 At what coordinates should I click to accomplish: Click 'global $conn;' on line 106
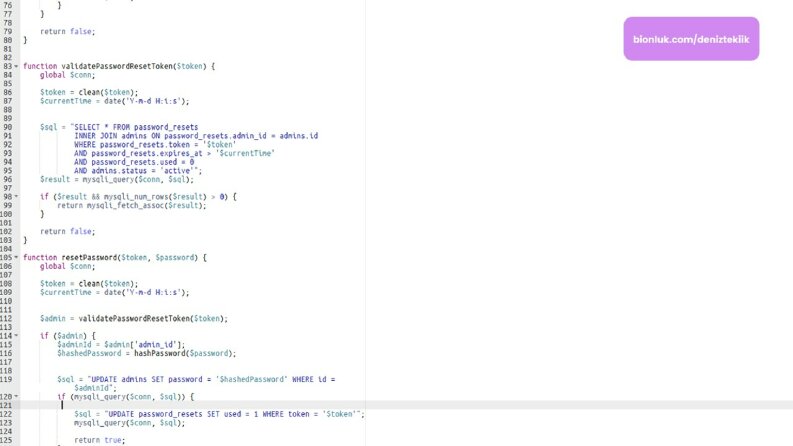point(67,266)
